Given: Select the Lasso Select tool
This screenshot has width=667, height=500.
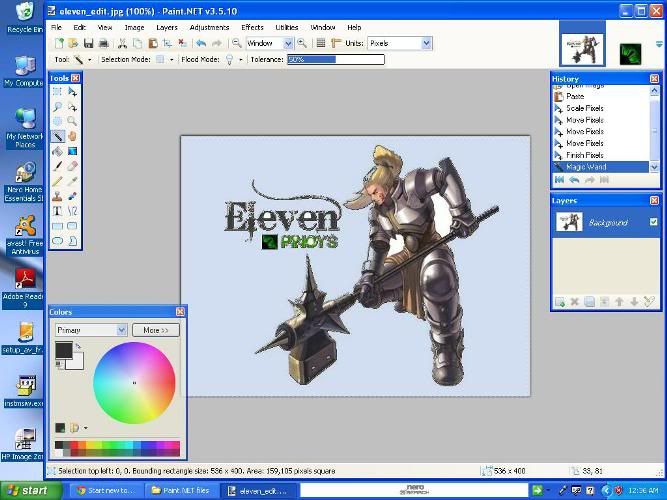Looking at the screenshot, I should pyautogui.click(x=57, y=106).
